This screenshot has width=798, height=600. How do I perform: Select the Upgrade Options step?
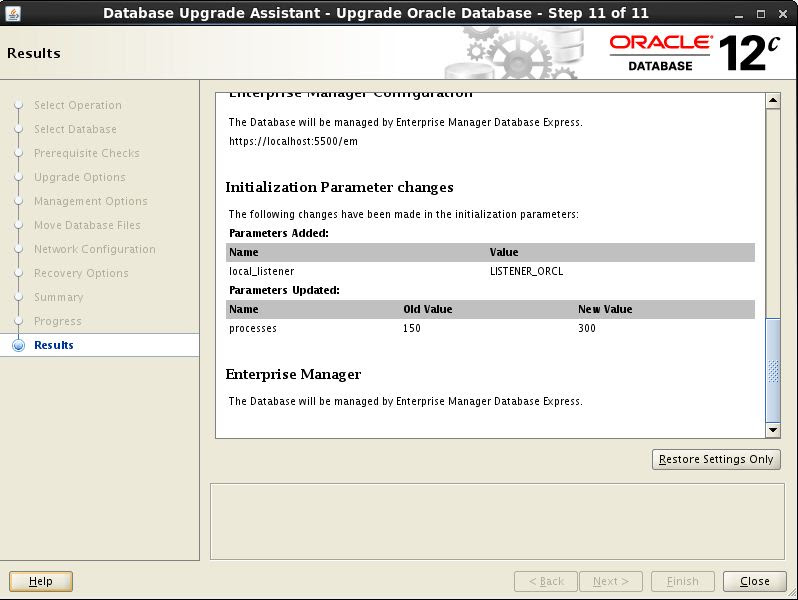coord(79,177)
